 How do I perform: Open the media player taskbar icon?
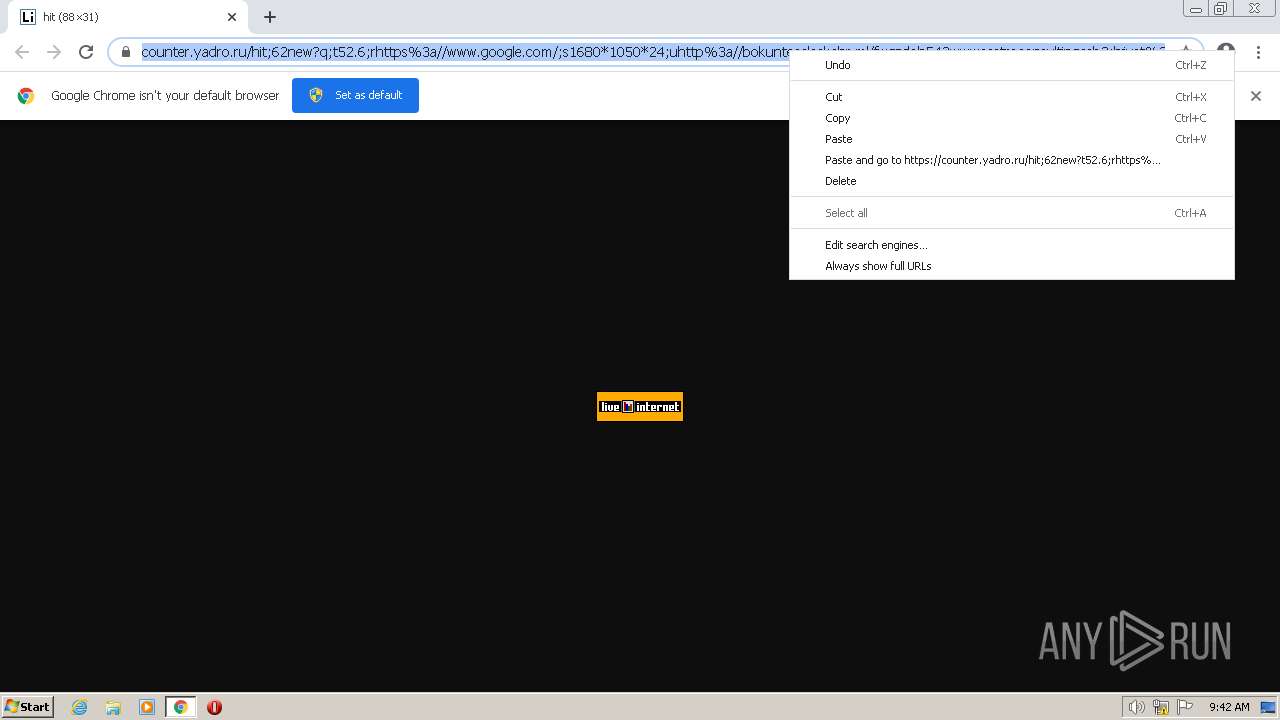click(147, 707)
